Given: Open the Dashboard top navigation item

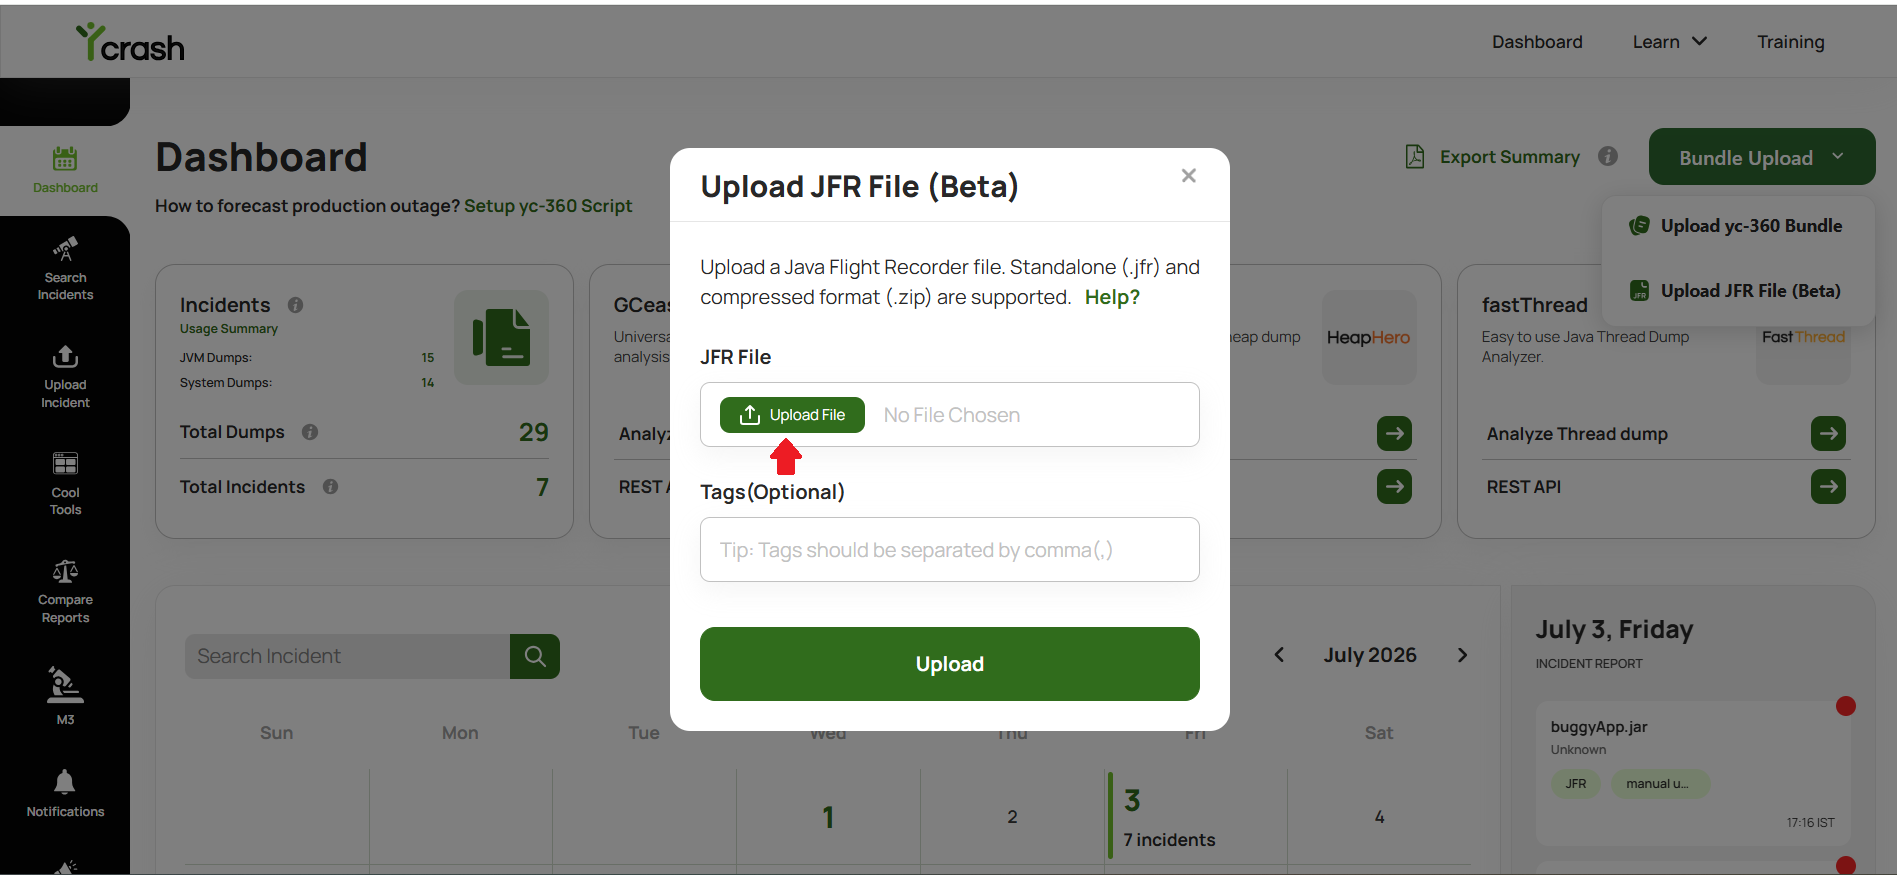Looking at the screenshot, I should click(x=1537, y=42).
